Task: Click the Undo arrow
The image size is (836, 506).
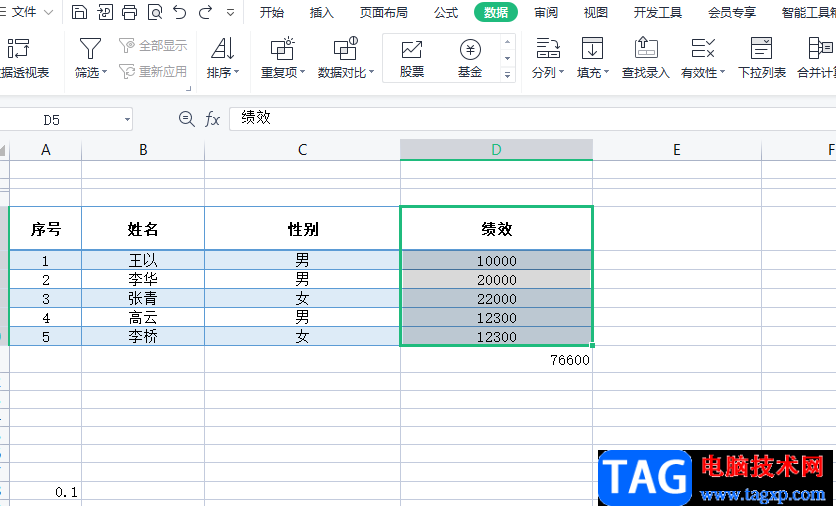Action: pyautogui.click(x=180, y=12)
